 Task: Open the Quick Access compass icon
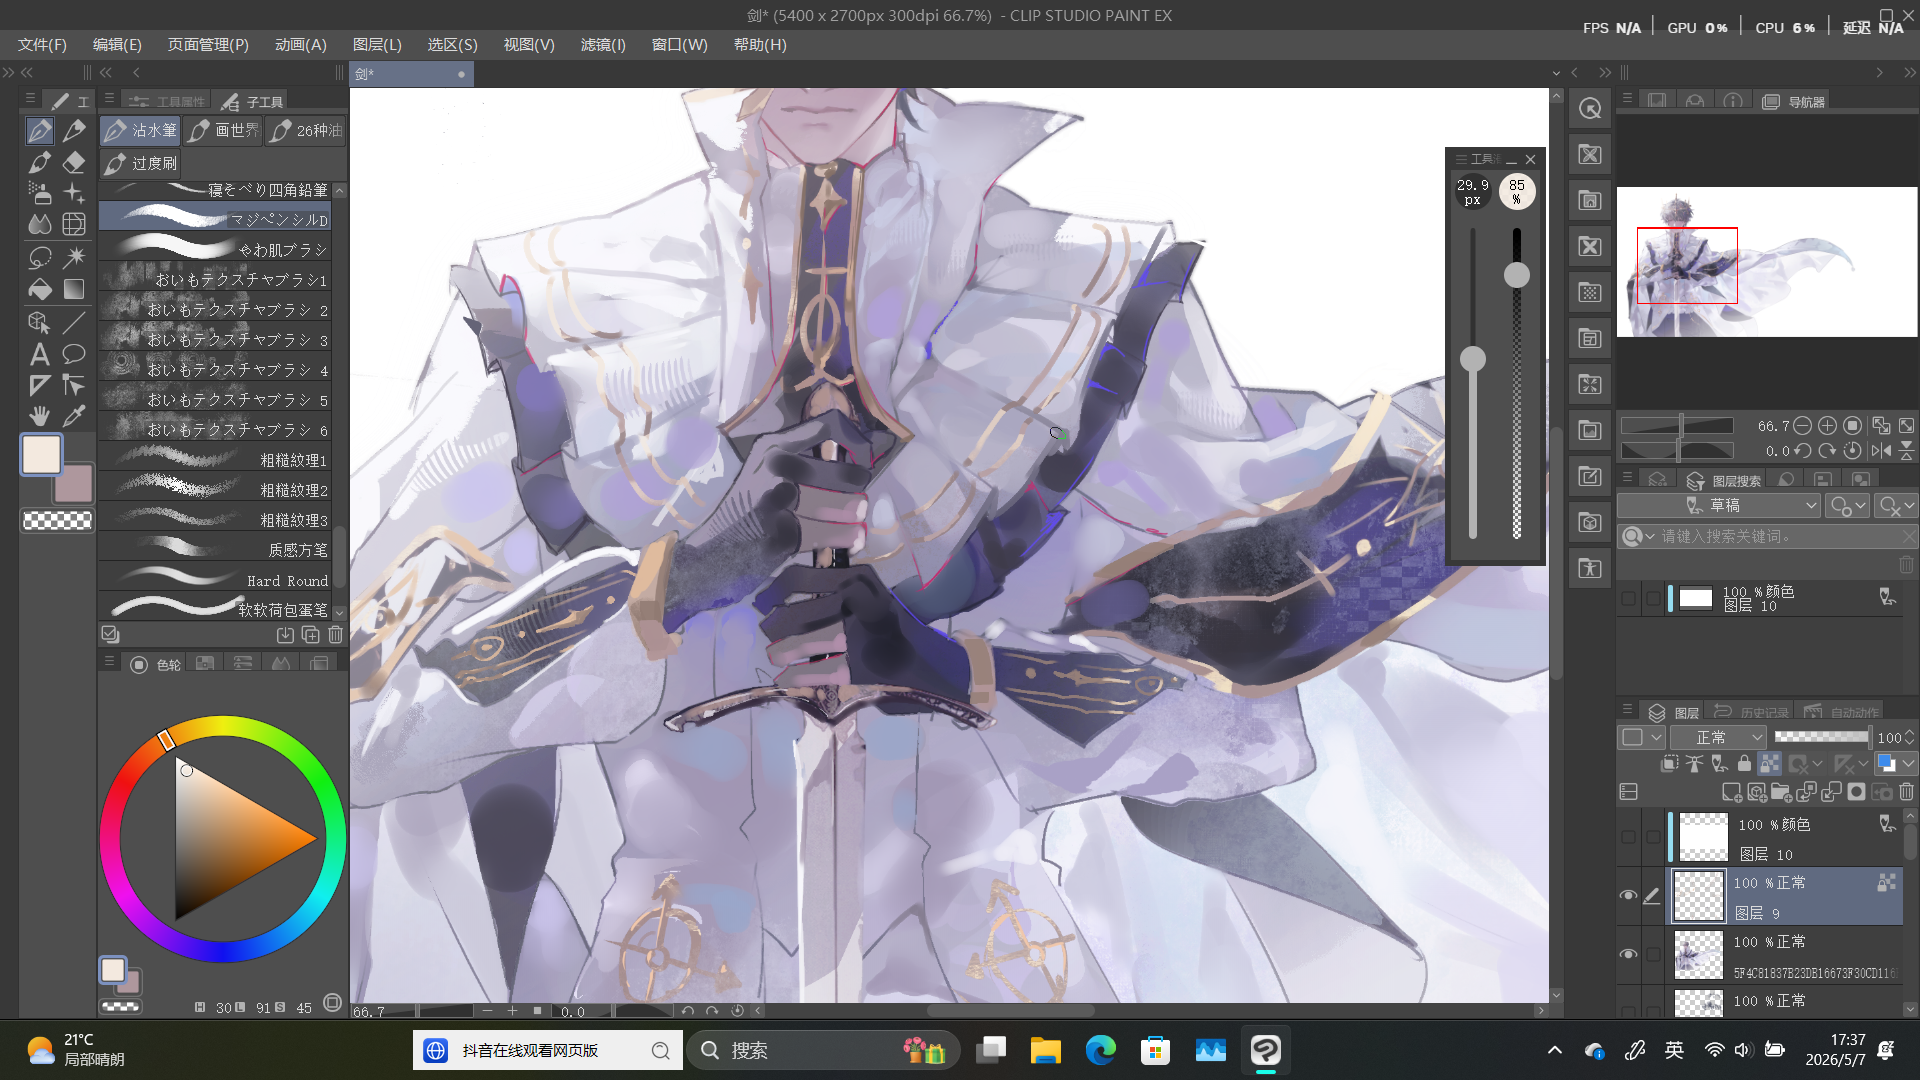1590,108
